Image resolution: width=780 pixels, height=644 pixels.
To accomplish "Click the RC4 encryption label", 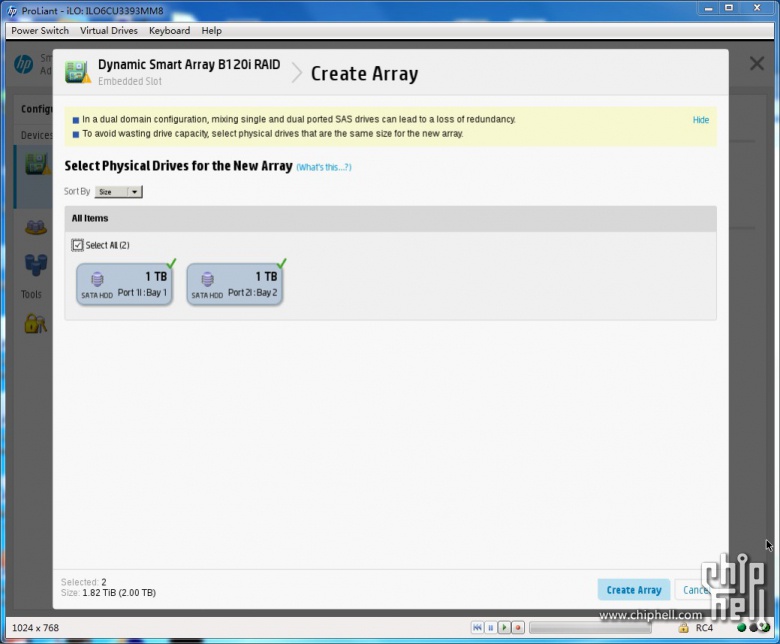I will 704,628.
